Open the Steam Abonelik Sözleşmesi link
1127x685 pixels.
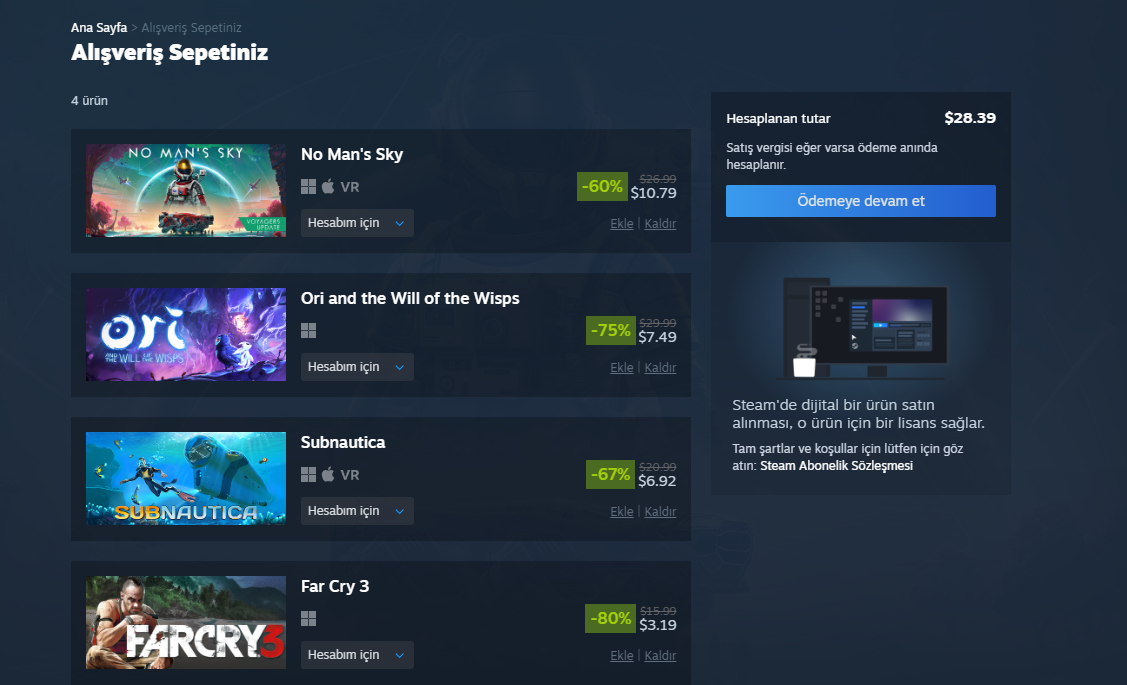pyautogui.click(x=837, y=466)
